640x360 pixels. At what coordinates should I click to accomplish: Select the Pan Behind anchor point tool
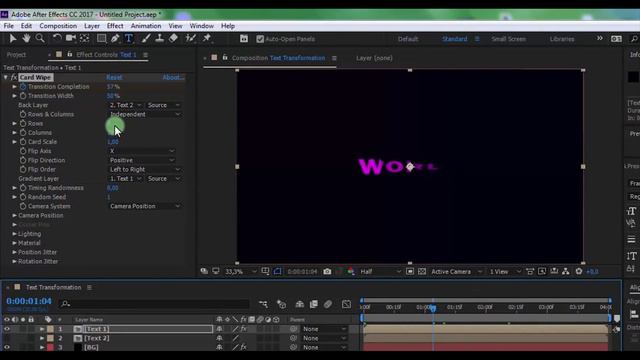coord(84,39)
